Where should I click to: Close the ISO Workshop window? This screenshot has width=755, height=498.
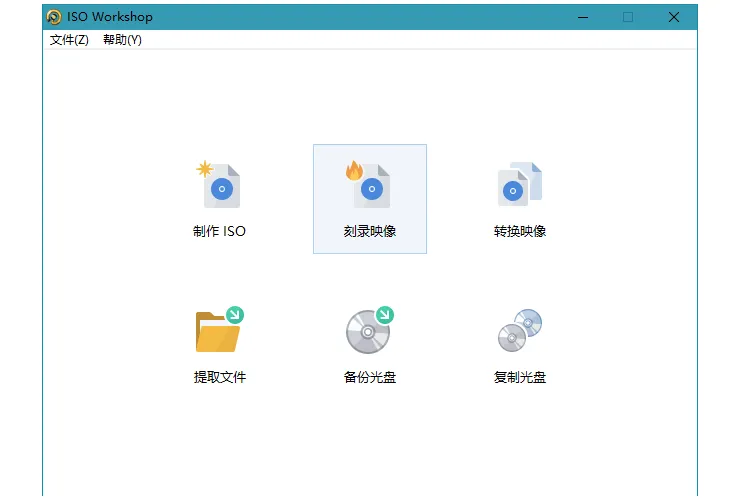(x=674, y=17)
